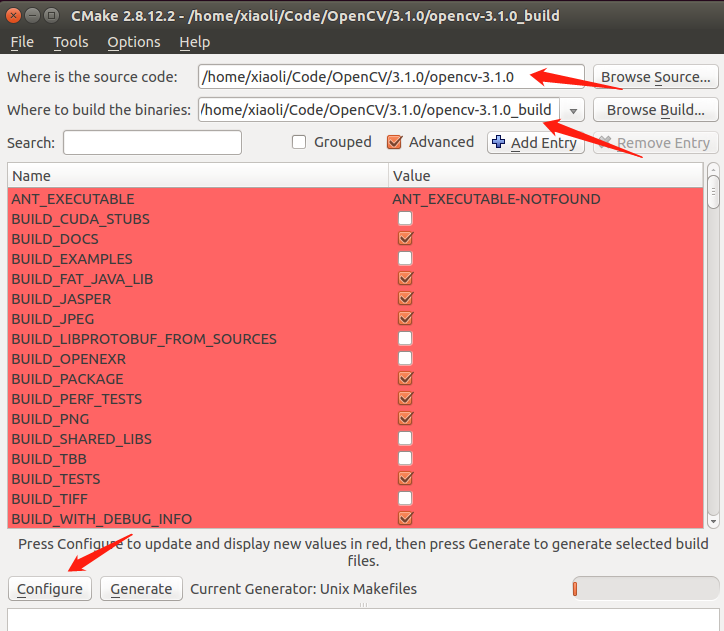
Task: Click the build binaries path field
Action: click(379, 110)
